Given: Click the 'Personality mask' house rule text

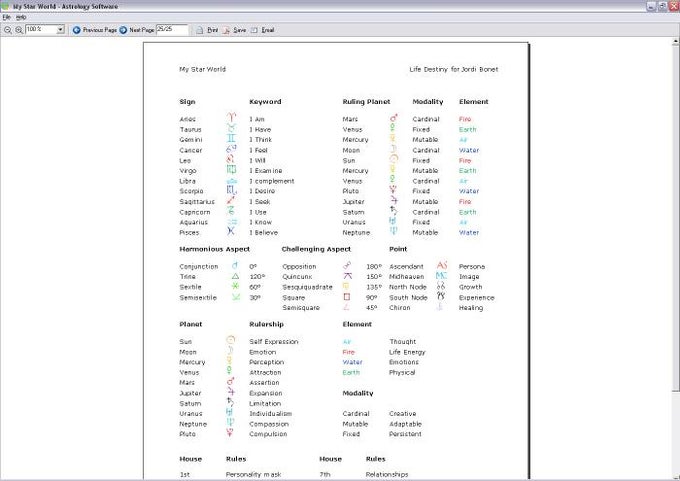Looking at the screenshot, I should click(253, 475).
